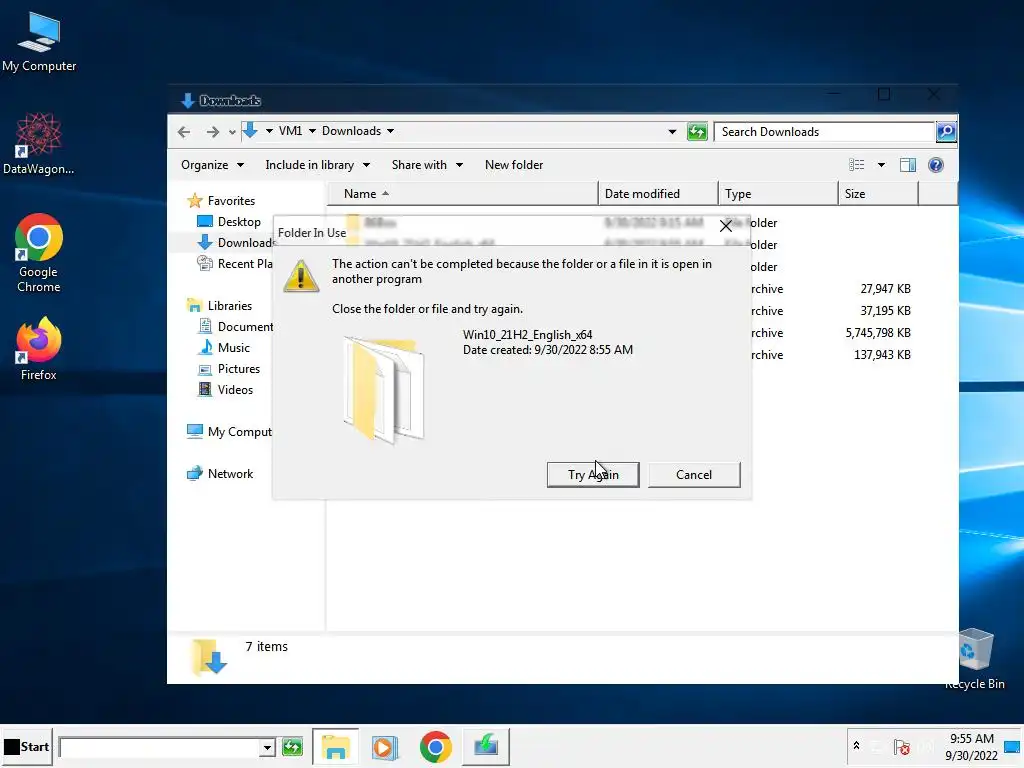Sort by Date modified column
Screen dimensions: 1024x768
(658, 194)
